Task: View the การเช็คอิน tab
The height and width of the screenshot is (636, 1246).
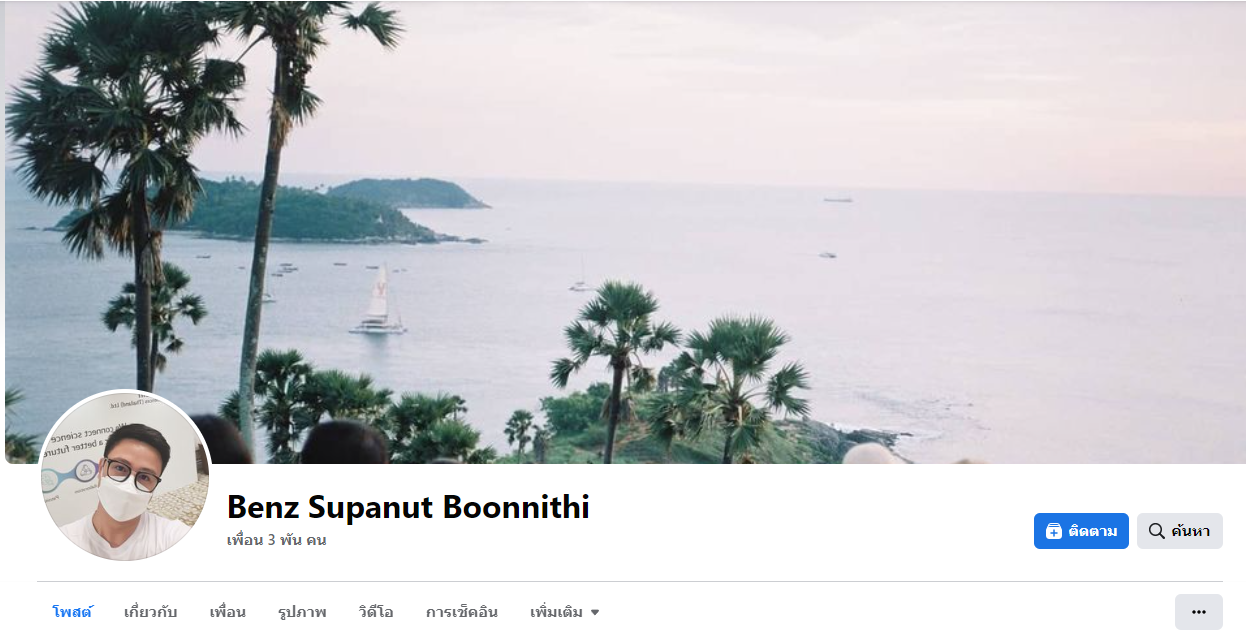Action: 462,612
